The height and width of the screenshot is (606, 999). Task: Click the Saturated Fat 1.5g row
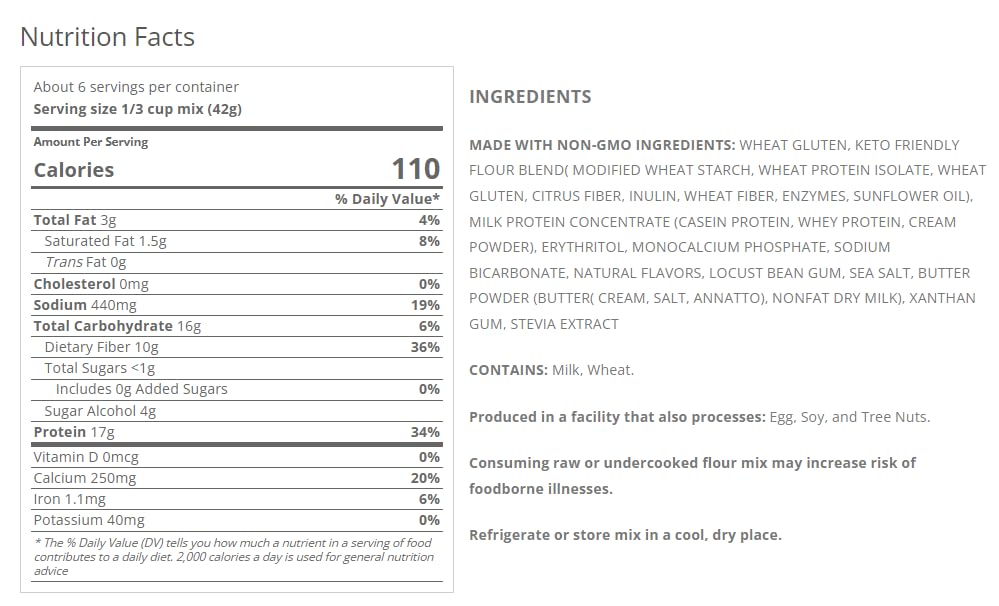pos(105,241)
